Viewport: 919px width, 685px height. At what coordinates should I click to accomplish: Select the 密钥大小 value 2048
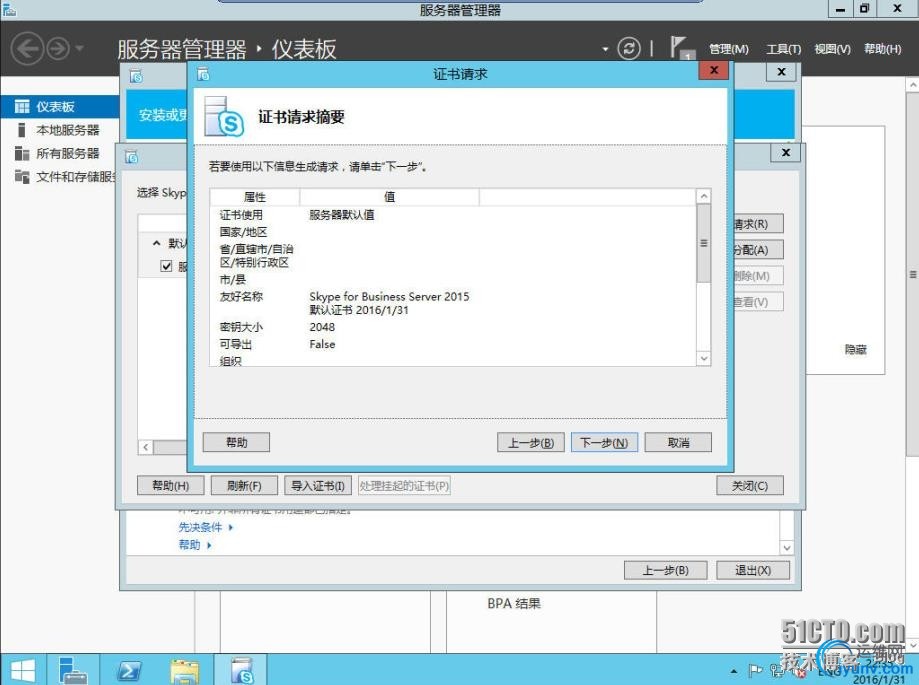tap(322, 327)
